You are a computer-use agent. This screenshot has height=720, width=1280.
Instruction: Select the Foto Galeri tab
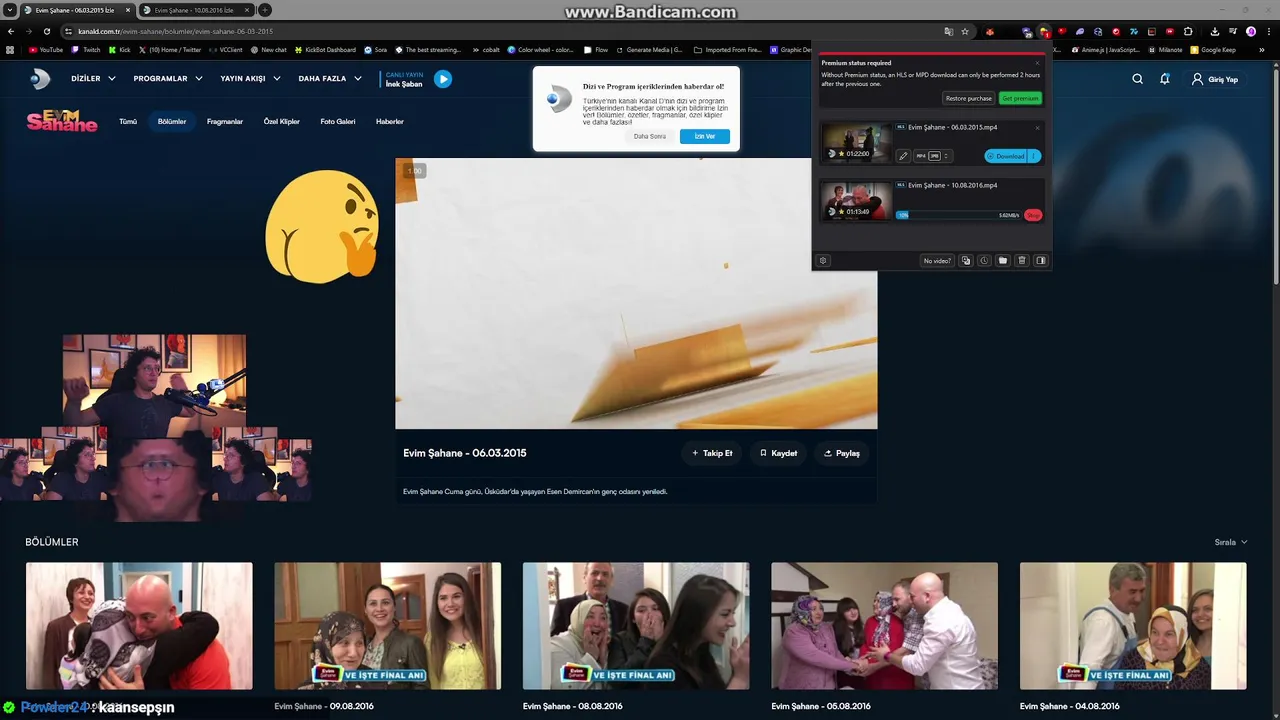[338, 121]
